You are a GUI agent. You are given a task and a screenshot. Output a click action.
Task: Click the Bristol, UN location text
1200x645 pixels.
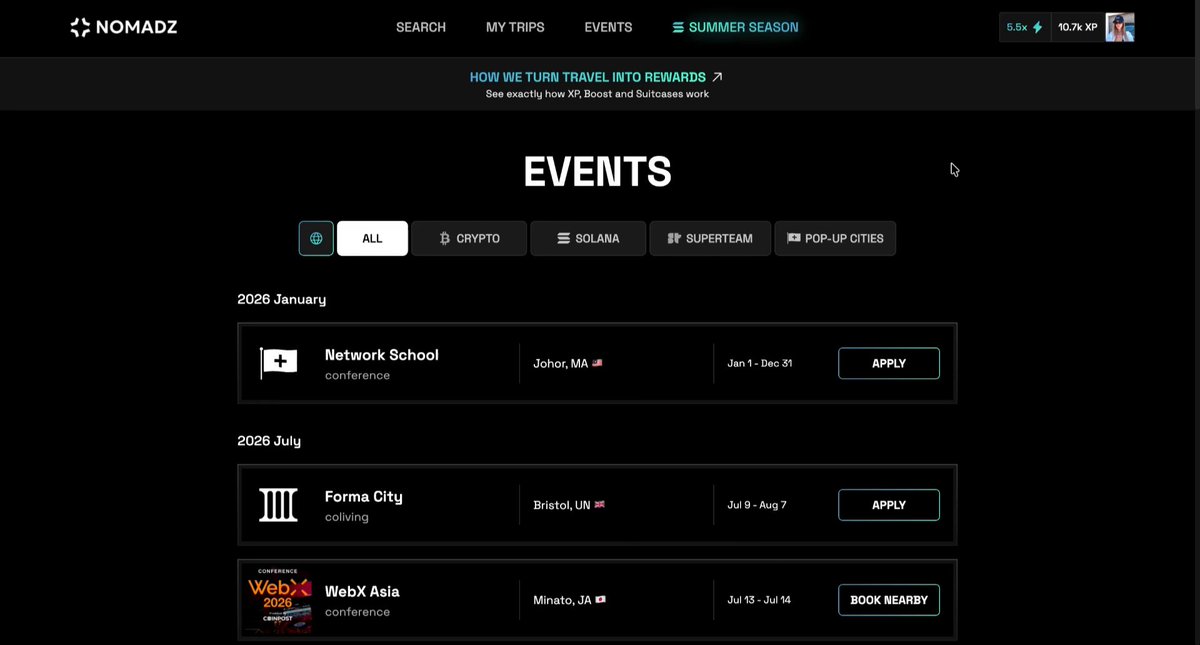click(562, 505)
